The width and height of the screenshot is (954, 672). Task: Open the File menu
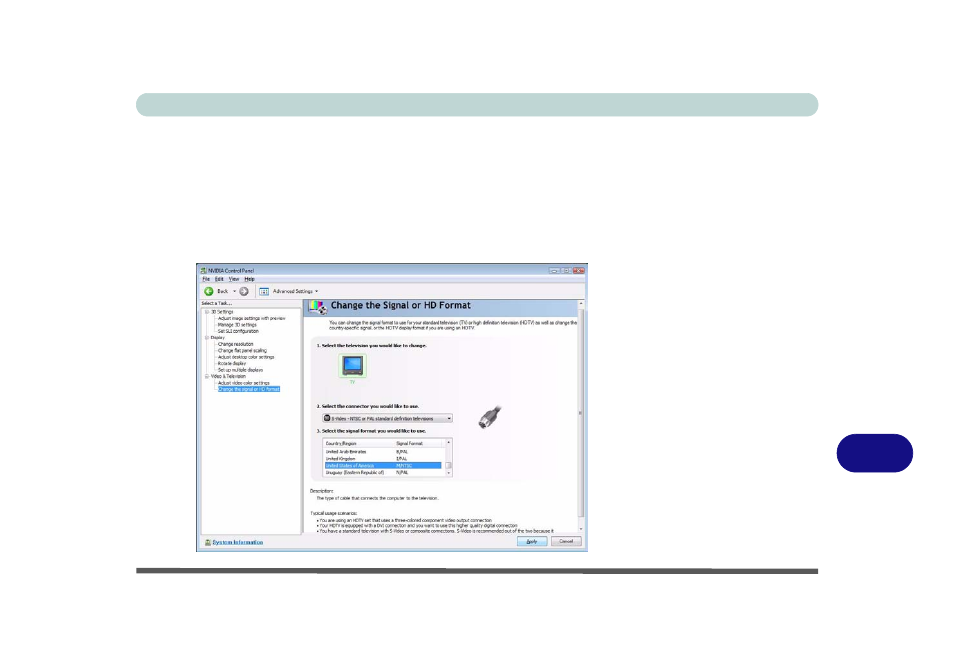pos(206,279)
